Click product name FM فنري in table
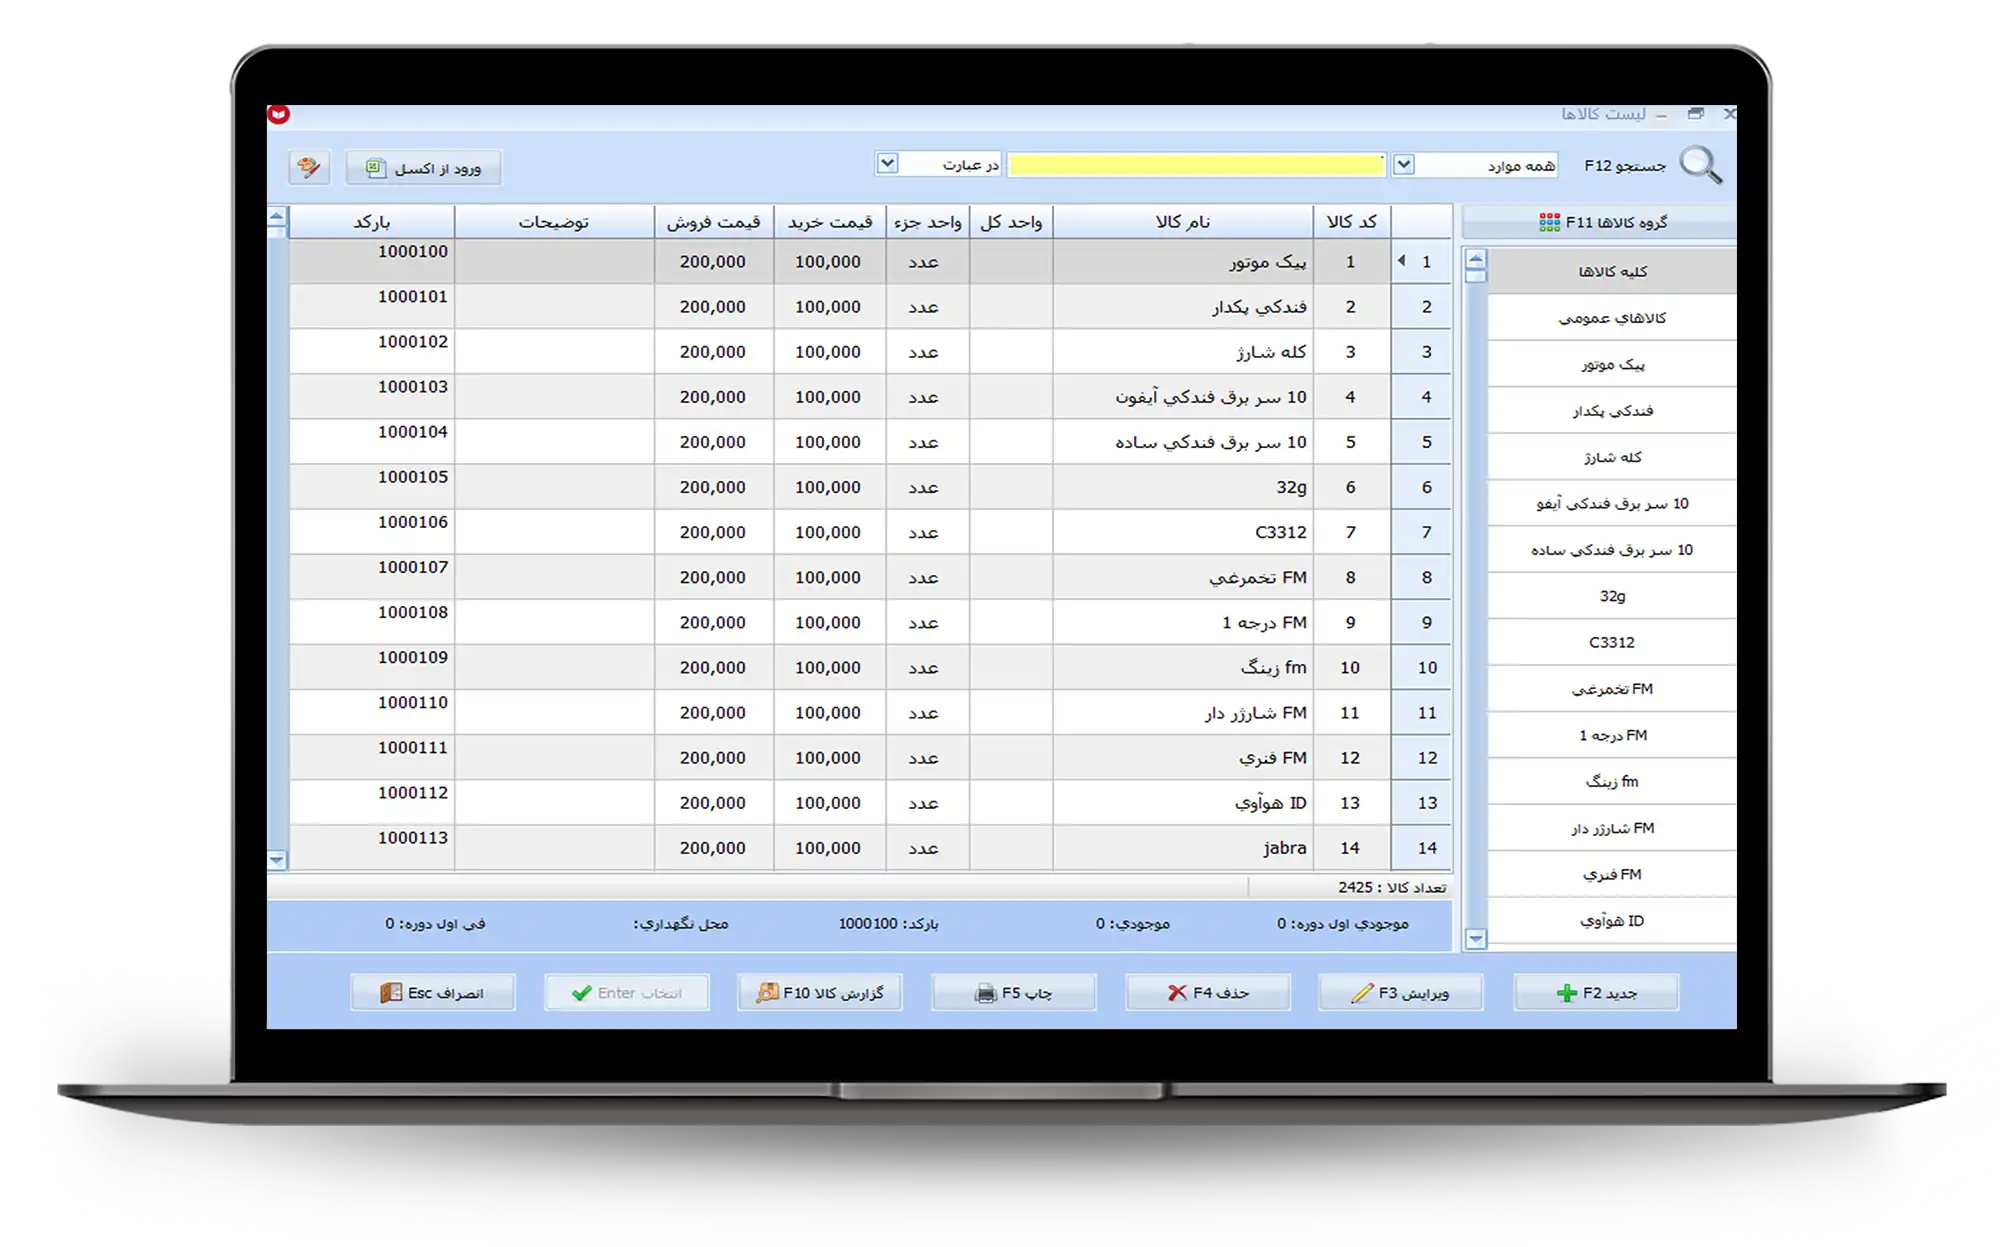The width and height of the screenshot is (2000, 1247). [1273, 758]
